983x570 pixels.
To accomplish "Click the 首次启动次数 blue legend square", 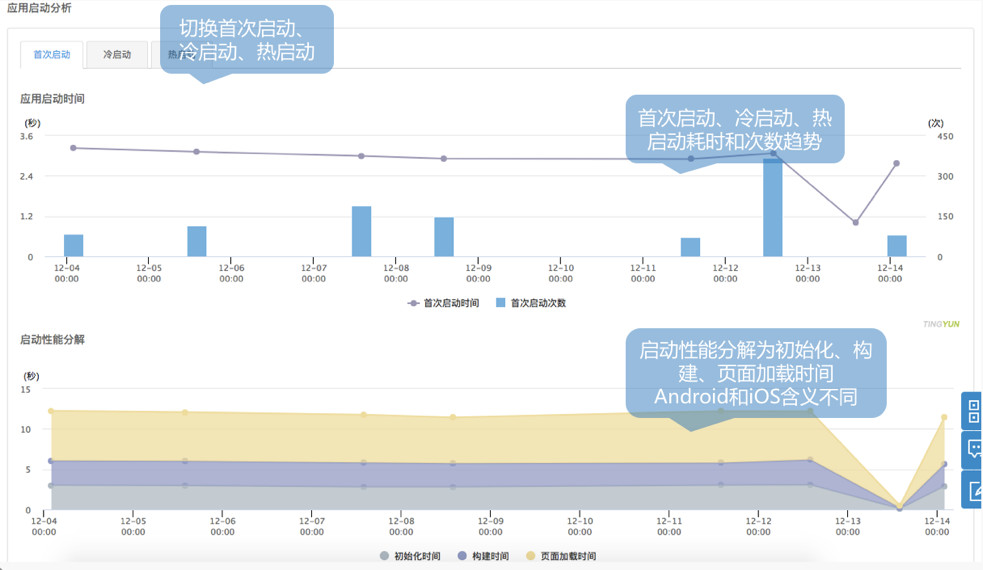I will pos(500,303).
